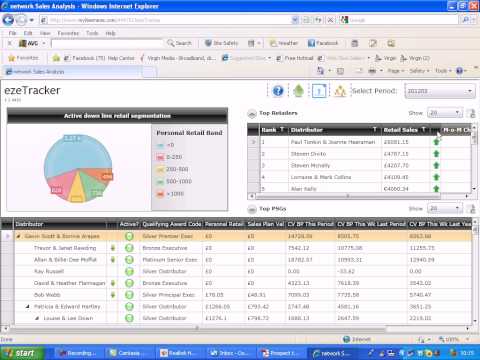Open Top Retailers Show count dropdown
The image size is (480, 360).
point(444,113)
